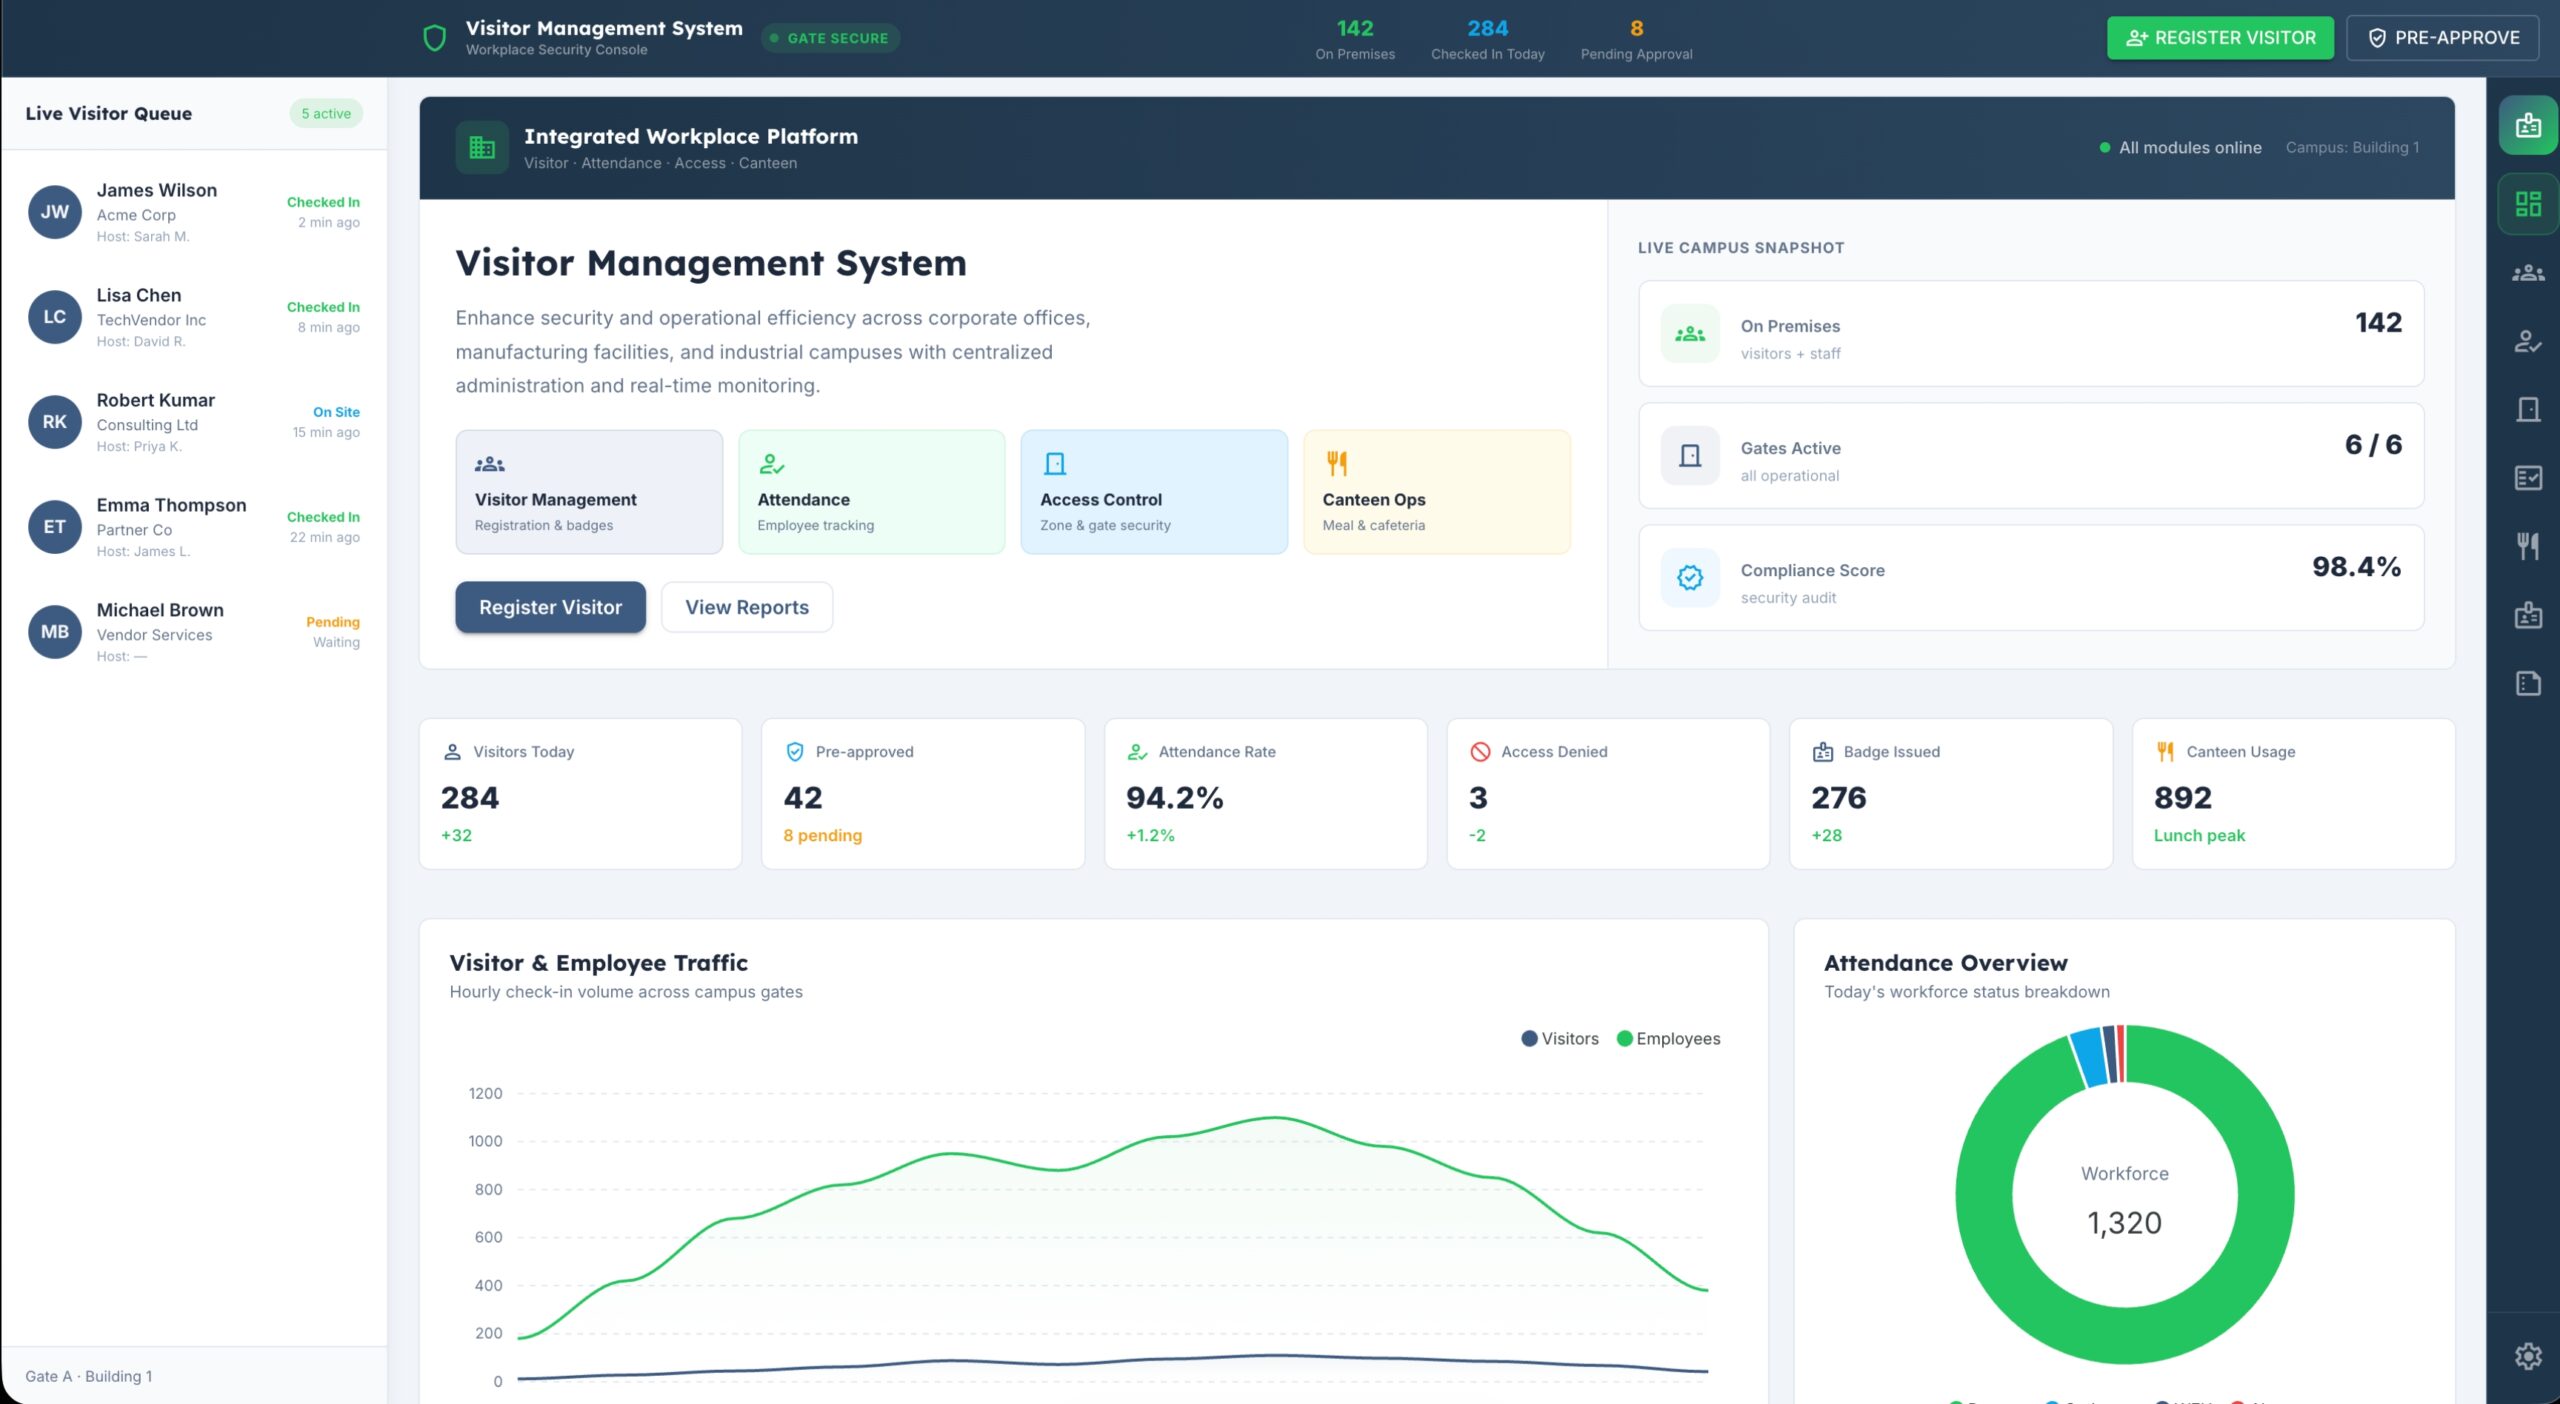The image size is (2560, 1404).
Task: Click James Wilson's JW avatar
Action: pyautogui.click(x=55, y=212)
